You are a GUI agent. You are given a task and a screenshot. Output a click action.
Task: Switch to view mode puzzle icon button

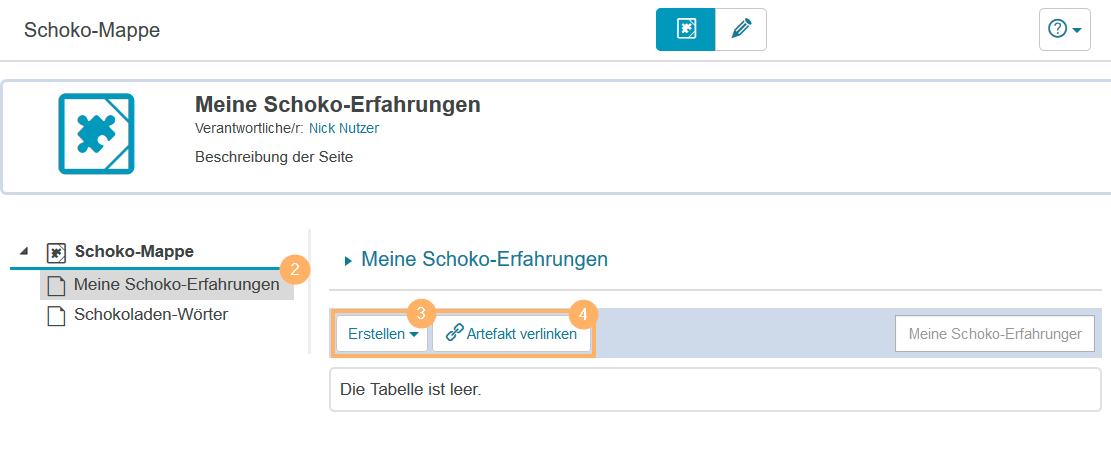[x=685, y=29]
